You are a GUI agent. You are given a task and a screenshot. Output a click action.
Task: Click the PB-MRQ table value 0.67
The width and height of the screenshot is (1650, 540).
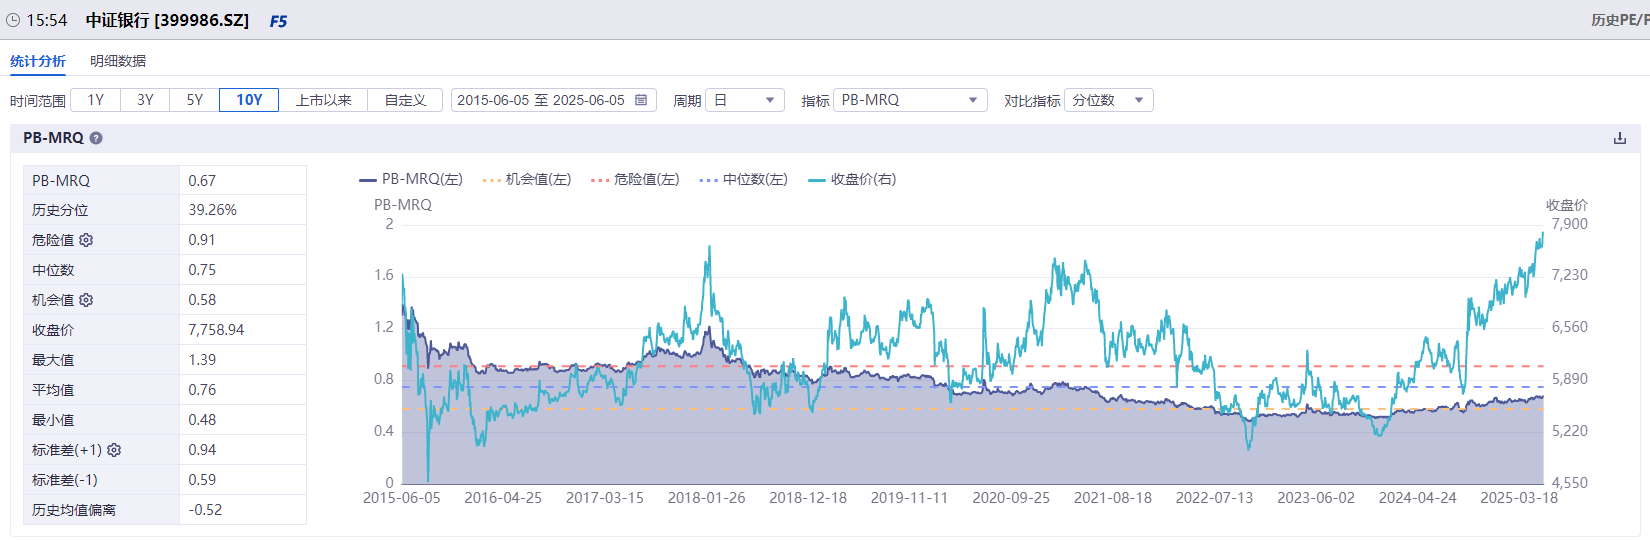tap(202, 181)
